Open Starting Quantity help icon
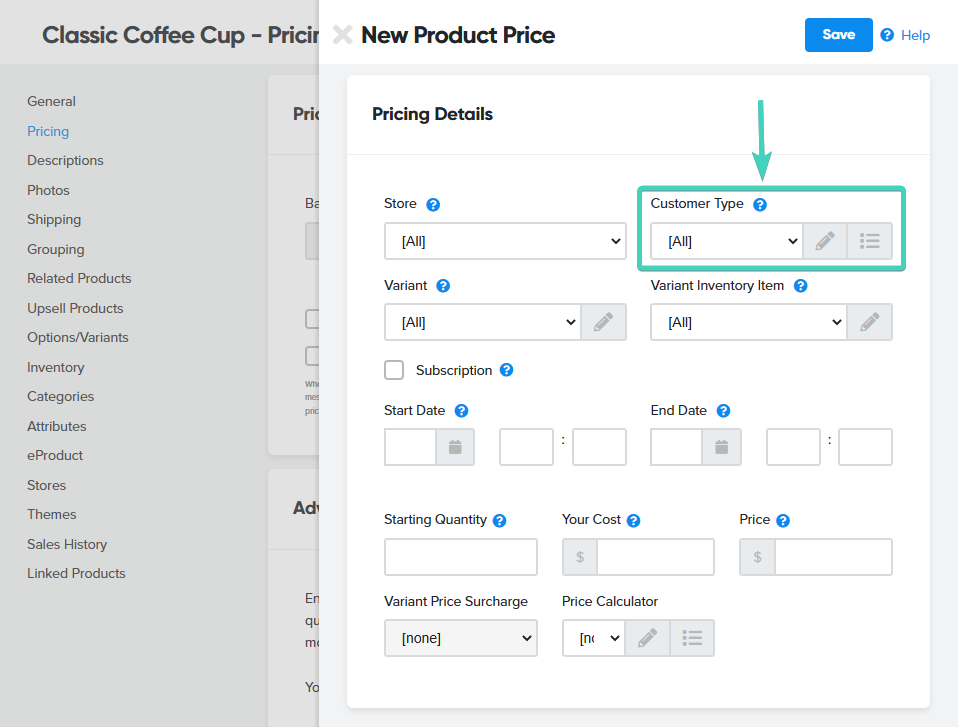Screen dimensions: 958x727 (x=500, y=521)
